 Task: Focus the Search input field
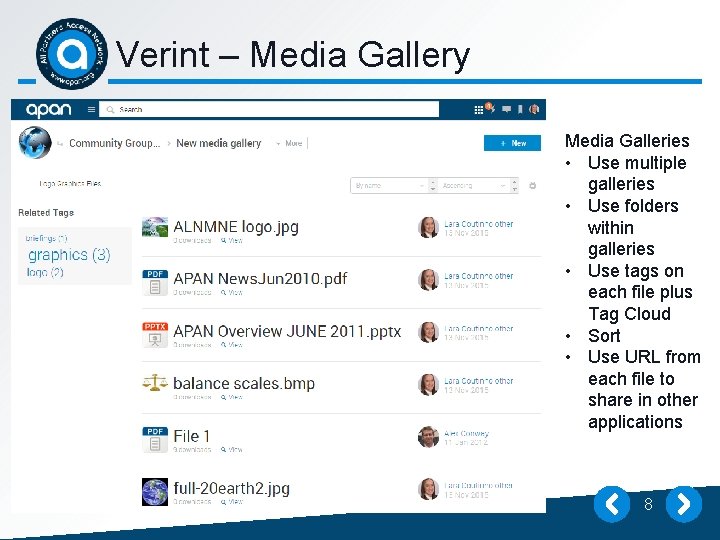[269, 110]
